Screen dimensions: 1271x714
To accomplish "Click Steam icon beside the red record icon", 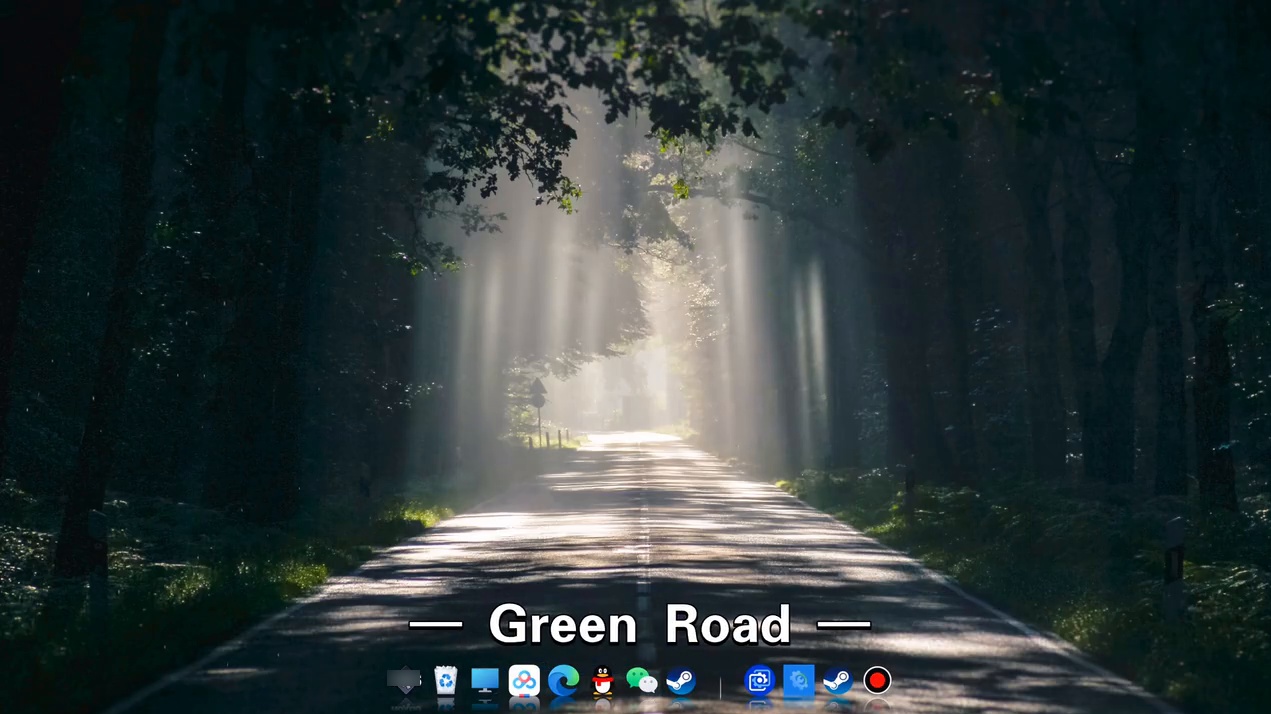I will (837, 681).
